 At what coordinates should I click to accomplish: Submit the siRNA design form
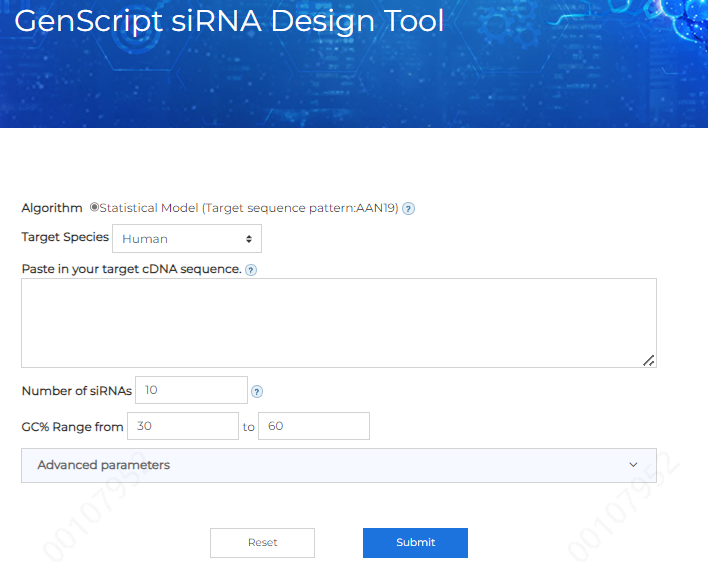415,542
